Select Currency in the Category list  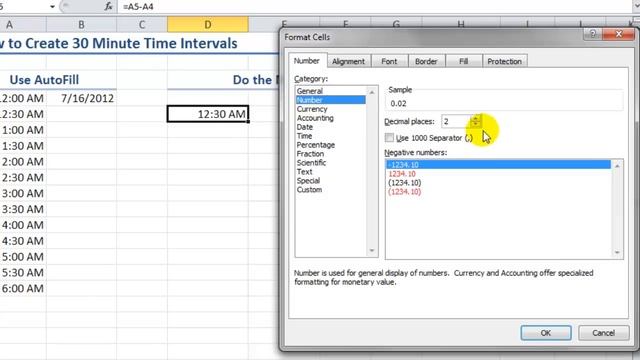coord(331,109)
